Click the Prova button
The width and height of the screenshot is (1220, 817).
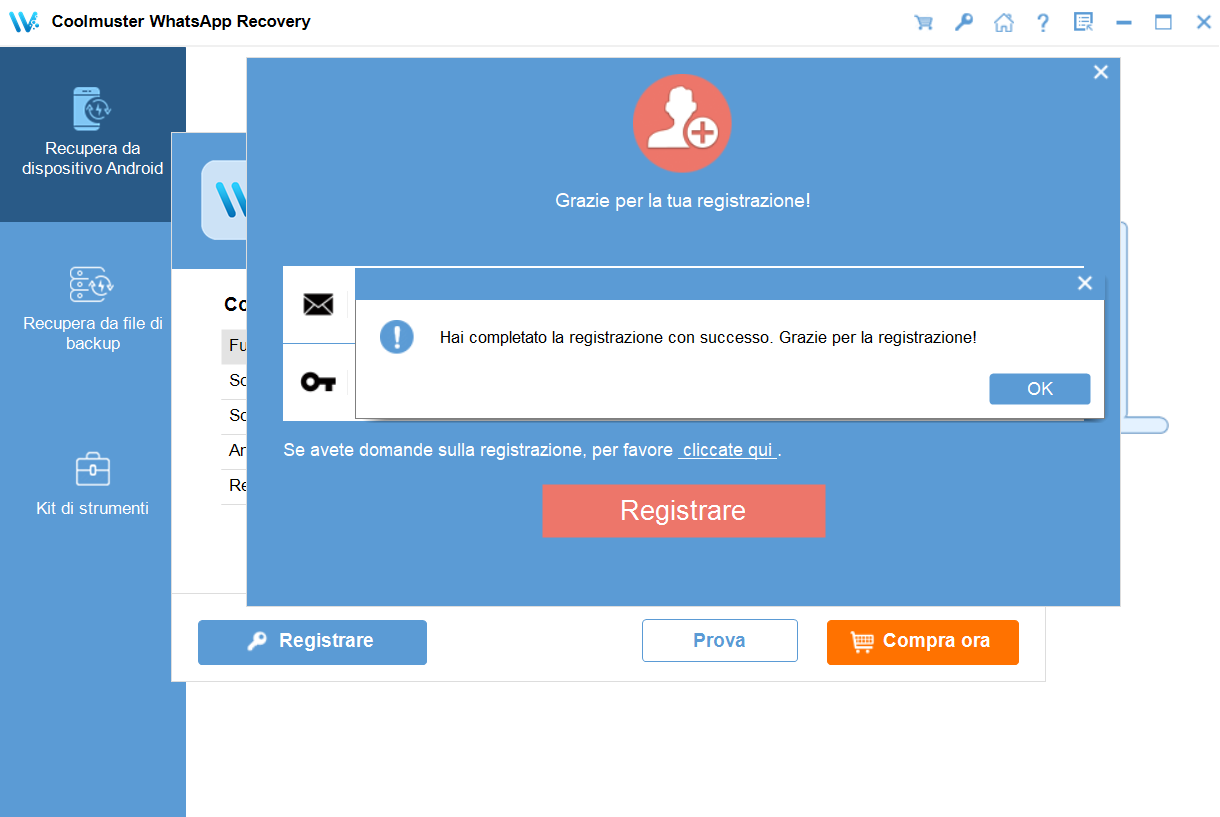tap(720, 641)
